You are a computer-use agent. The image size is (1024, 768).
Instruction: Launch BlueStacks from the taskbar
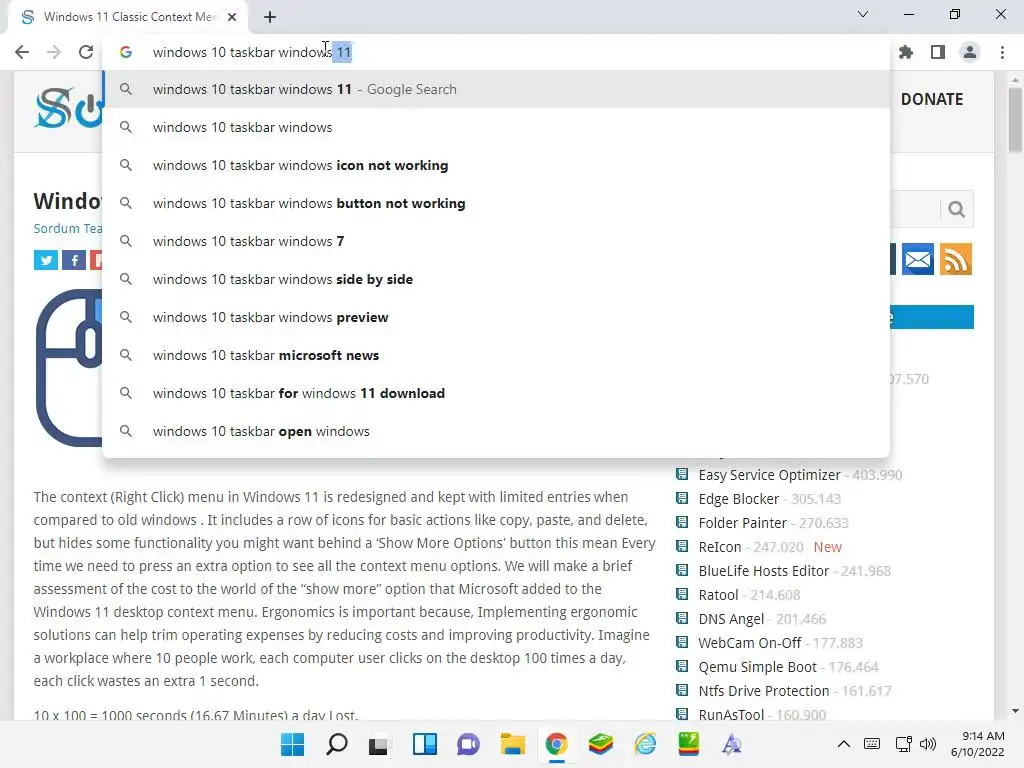click(600, 744)
